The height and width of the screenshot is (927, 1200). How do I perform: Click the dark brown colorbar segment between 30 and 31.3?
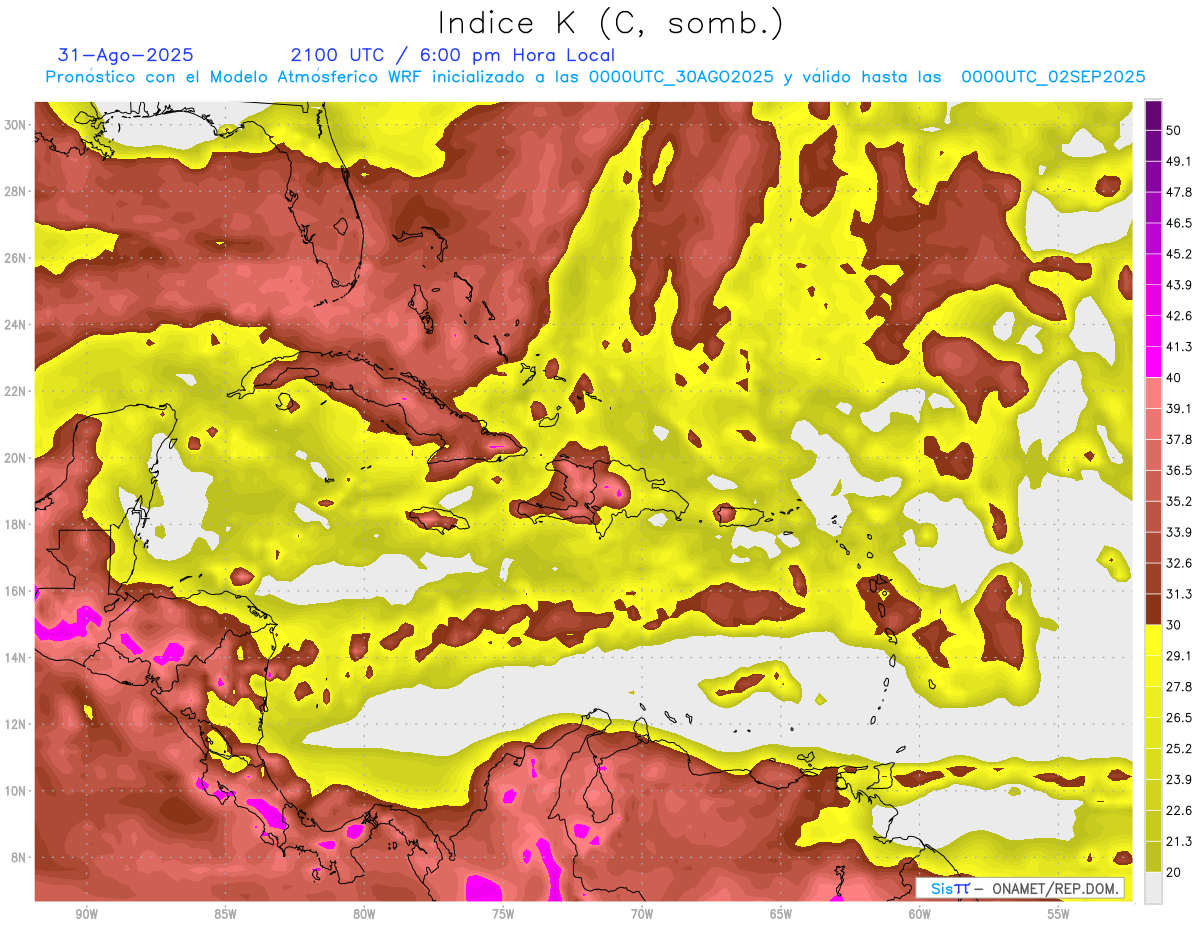click(x=1153, y=610)
